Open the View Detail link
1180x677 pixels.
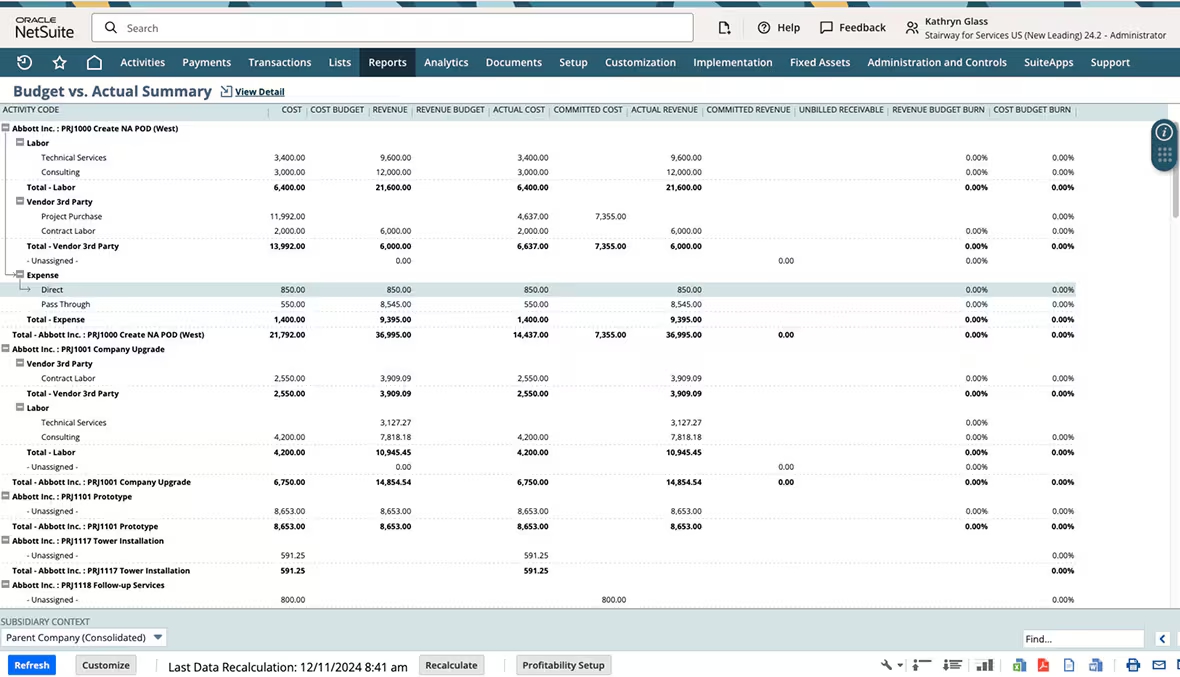259,90
